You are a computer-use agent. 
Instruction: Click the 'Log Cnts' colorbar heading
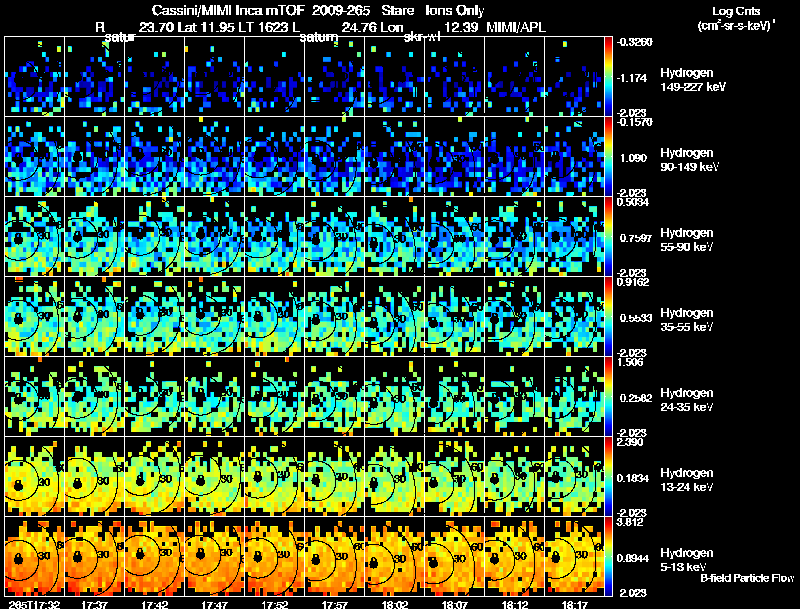tap(736, 11)
